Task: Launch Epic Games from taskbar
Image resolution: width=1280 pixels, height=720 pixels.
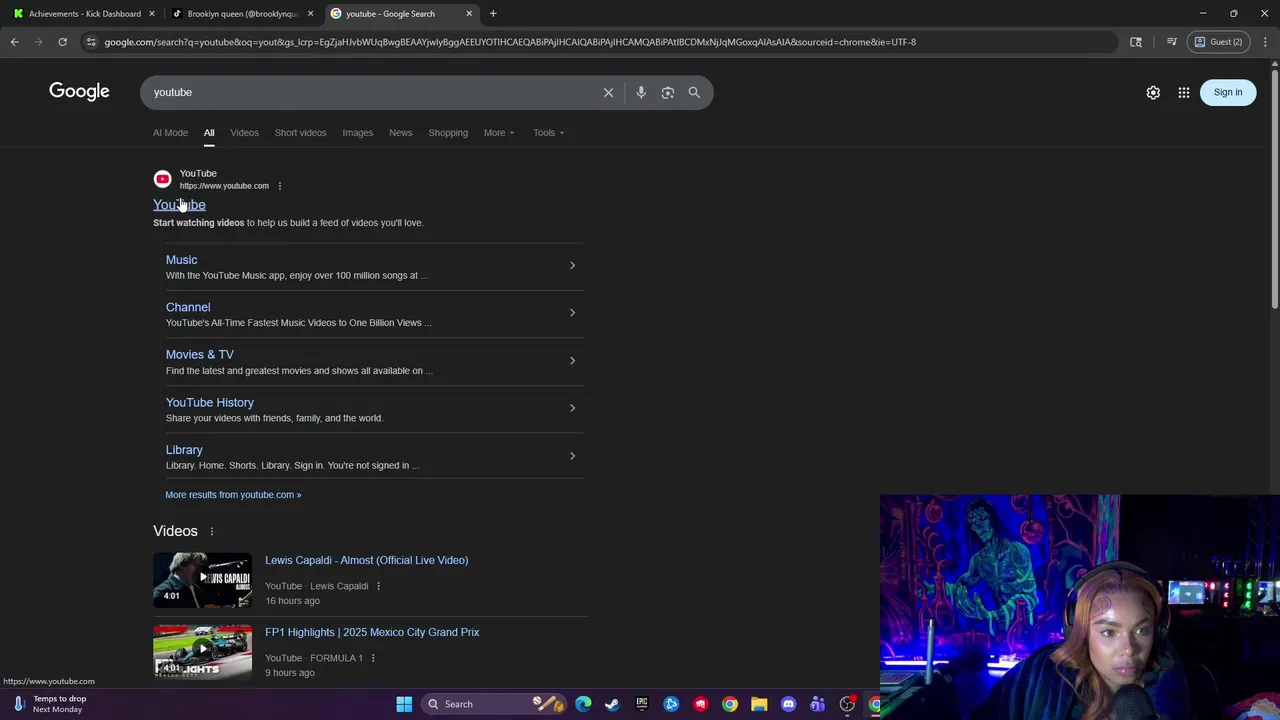Action: point(642,704)
